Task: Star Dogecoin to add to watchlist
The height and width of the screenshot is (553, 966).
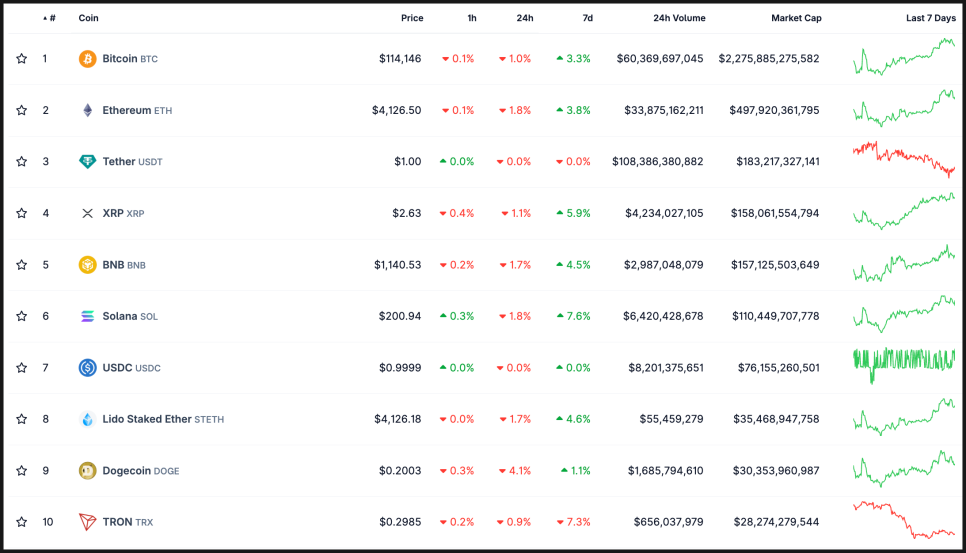Action: coord(21,471)
